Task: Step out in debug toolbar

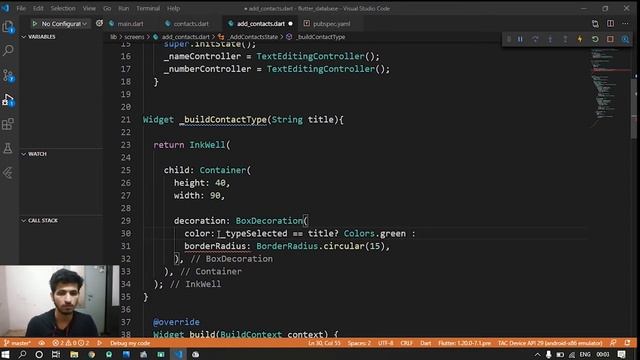Action: coord(565,39)
